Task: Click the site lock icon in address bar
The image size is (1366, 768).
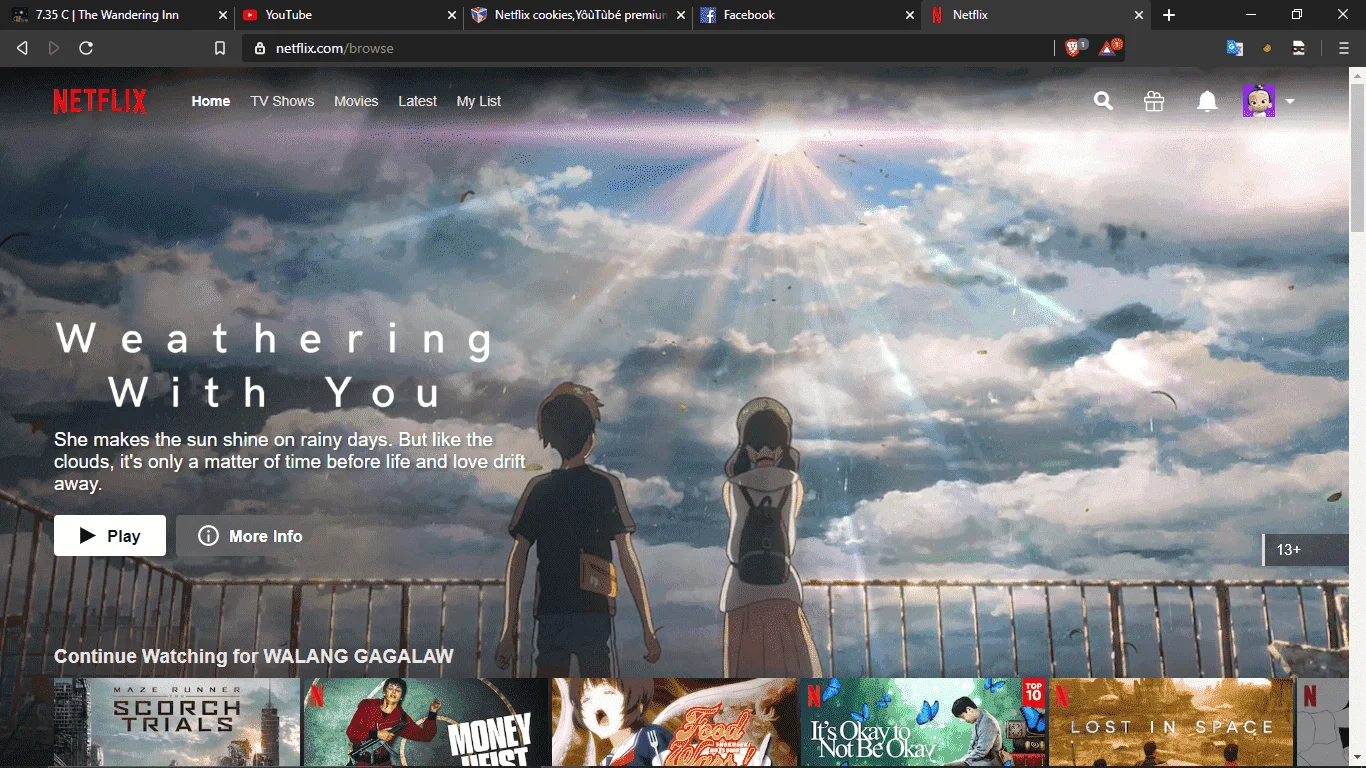Action: [260, 48]
